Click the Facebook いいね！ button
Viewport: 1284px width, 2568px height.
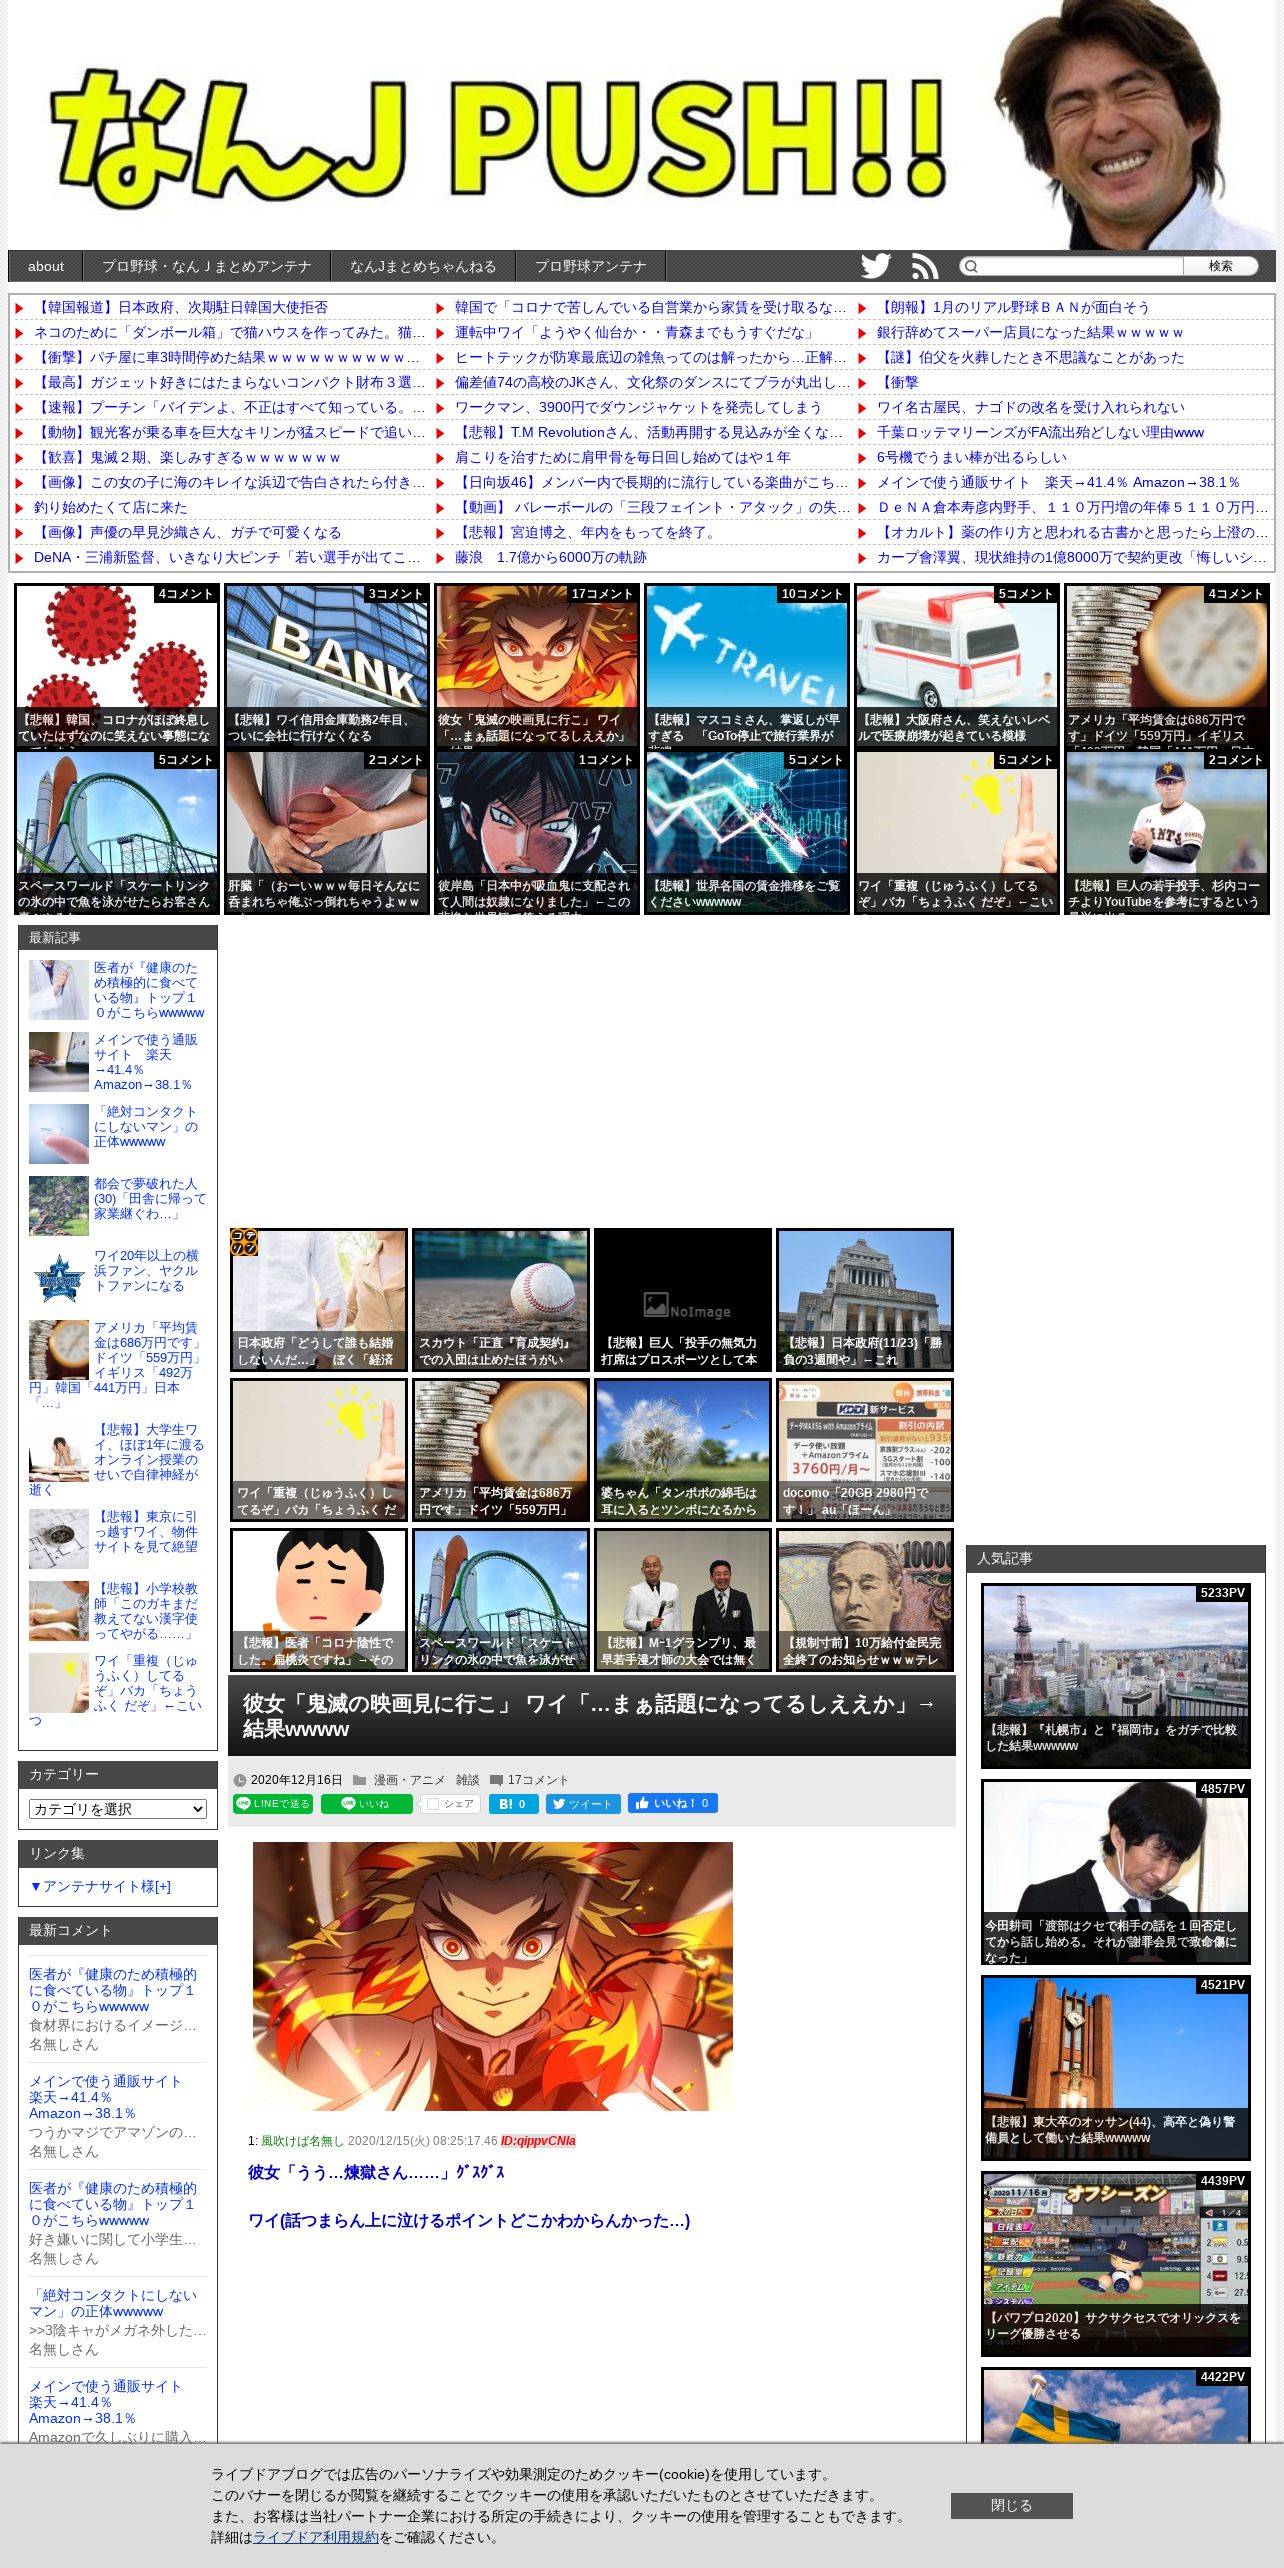672,1803
